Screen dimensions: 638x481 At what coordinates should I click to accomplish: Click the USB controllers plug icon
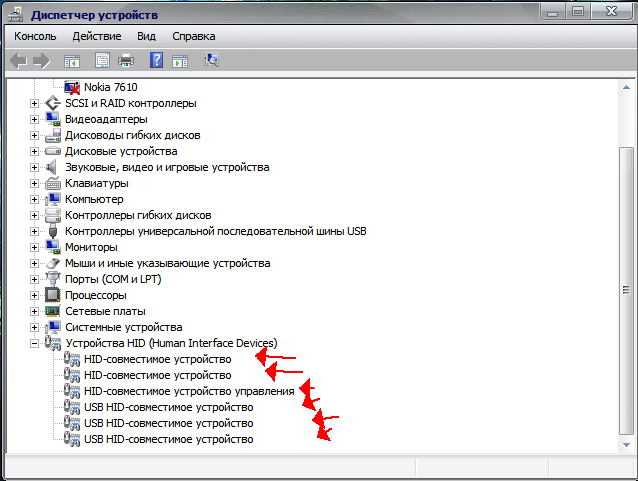coord(53,231)
